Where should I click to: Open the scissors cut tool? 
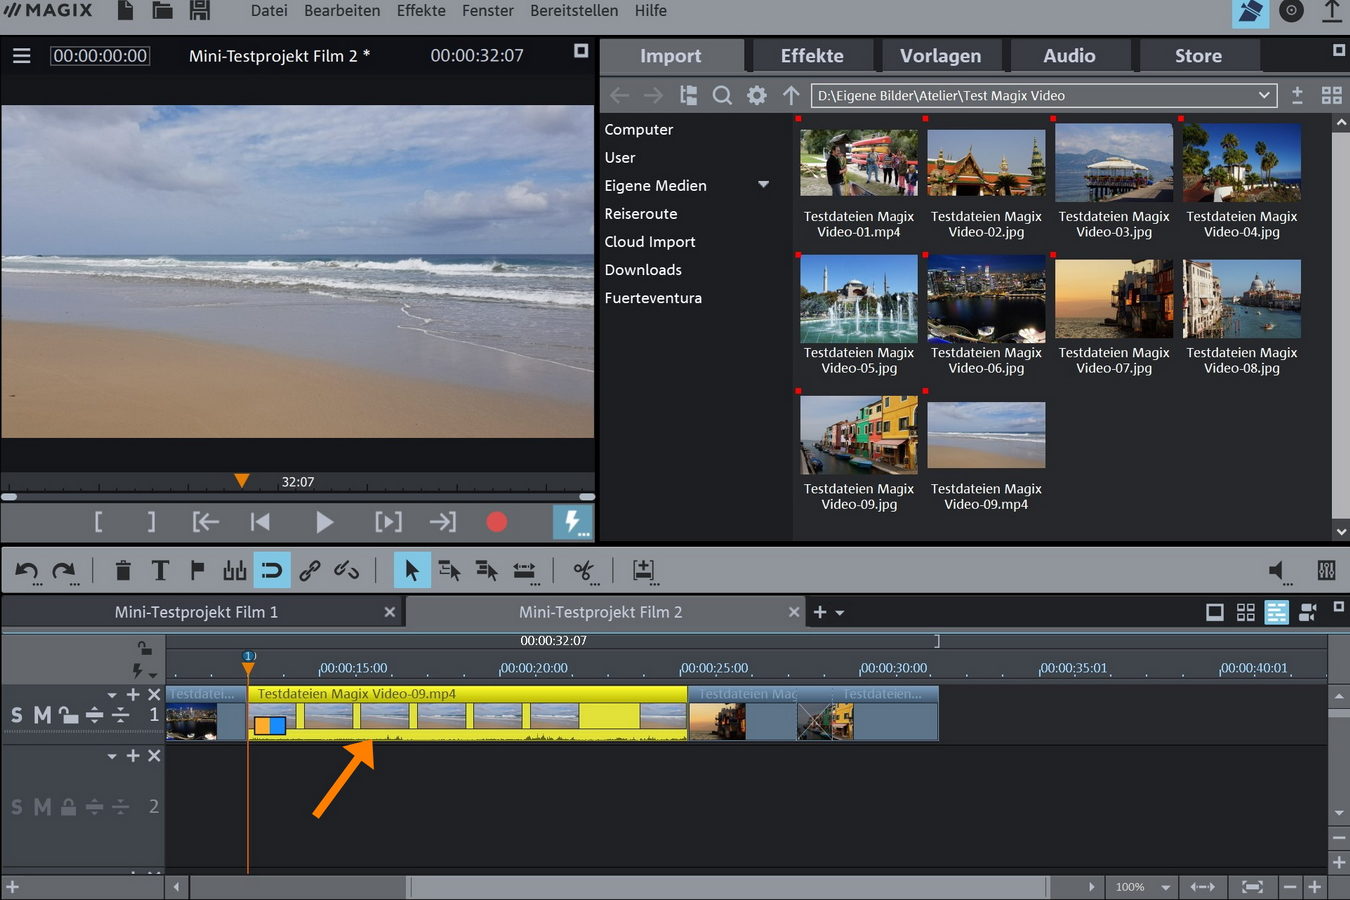click(x=583, y=571)
